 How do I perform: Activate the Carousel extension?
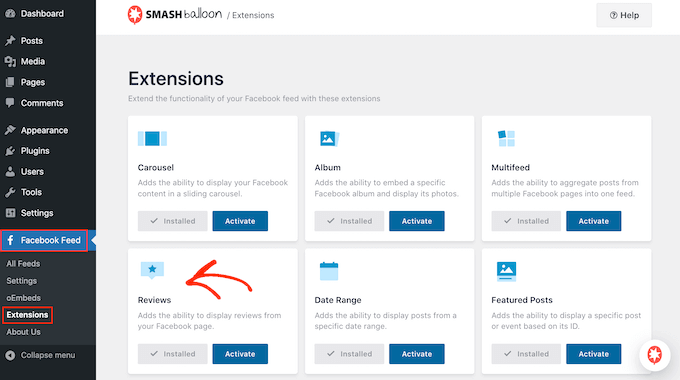(x=240, y=221)
